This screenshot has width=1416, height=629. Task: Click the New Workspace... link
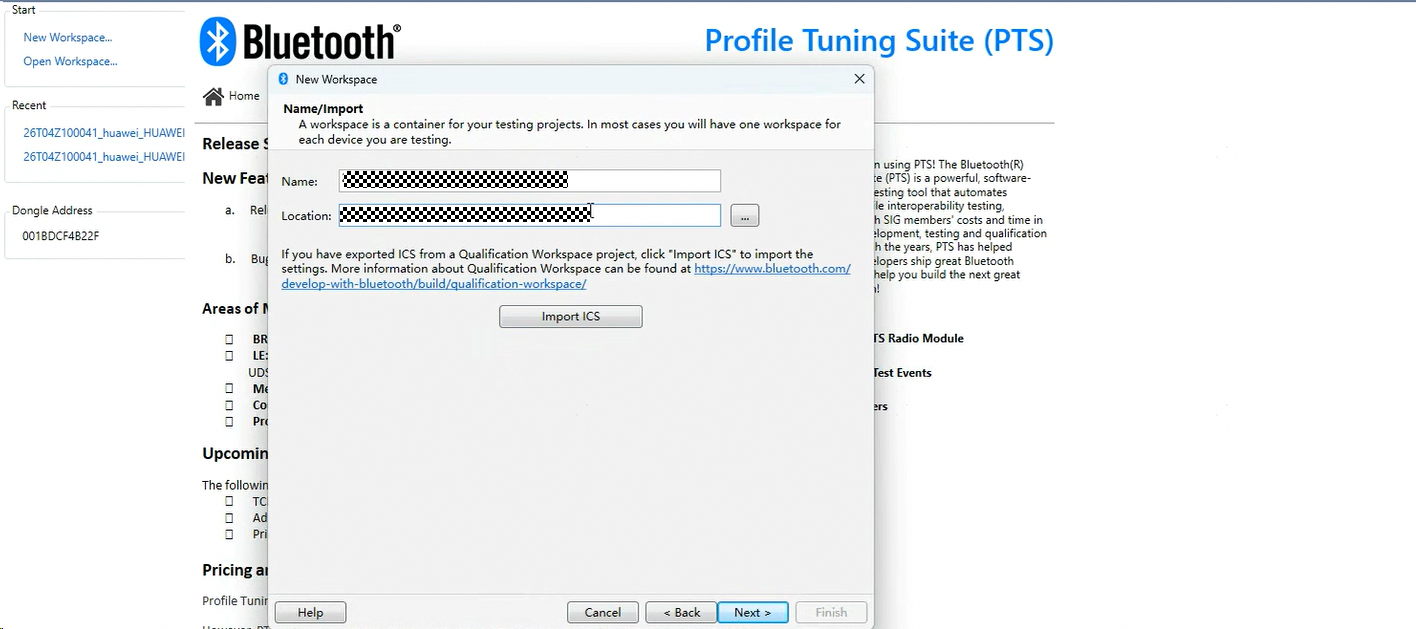click(x=67, y=38)
